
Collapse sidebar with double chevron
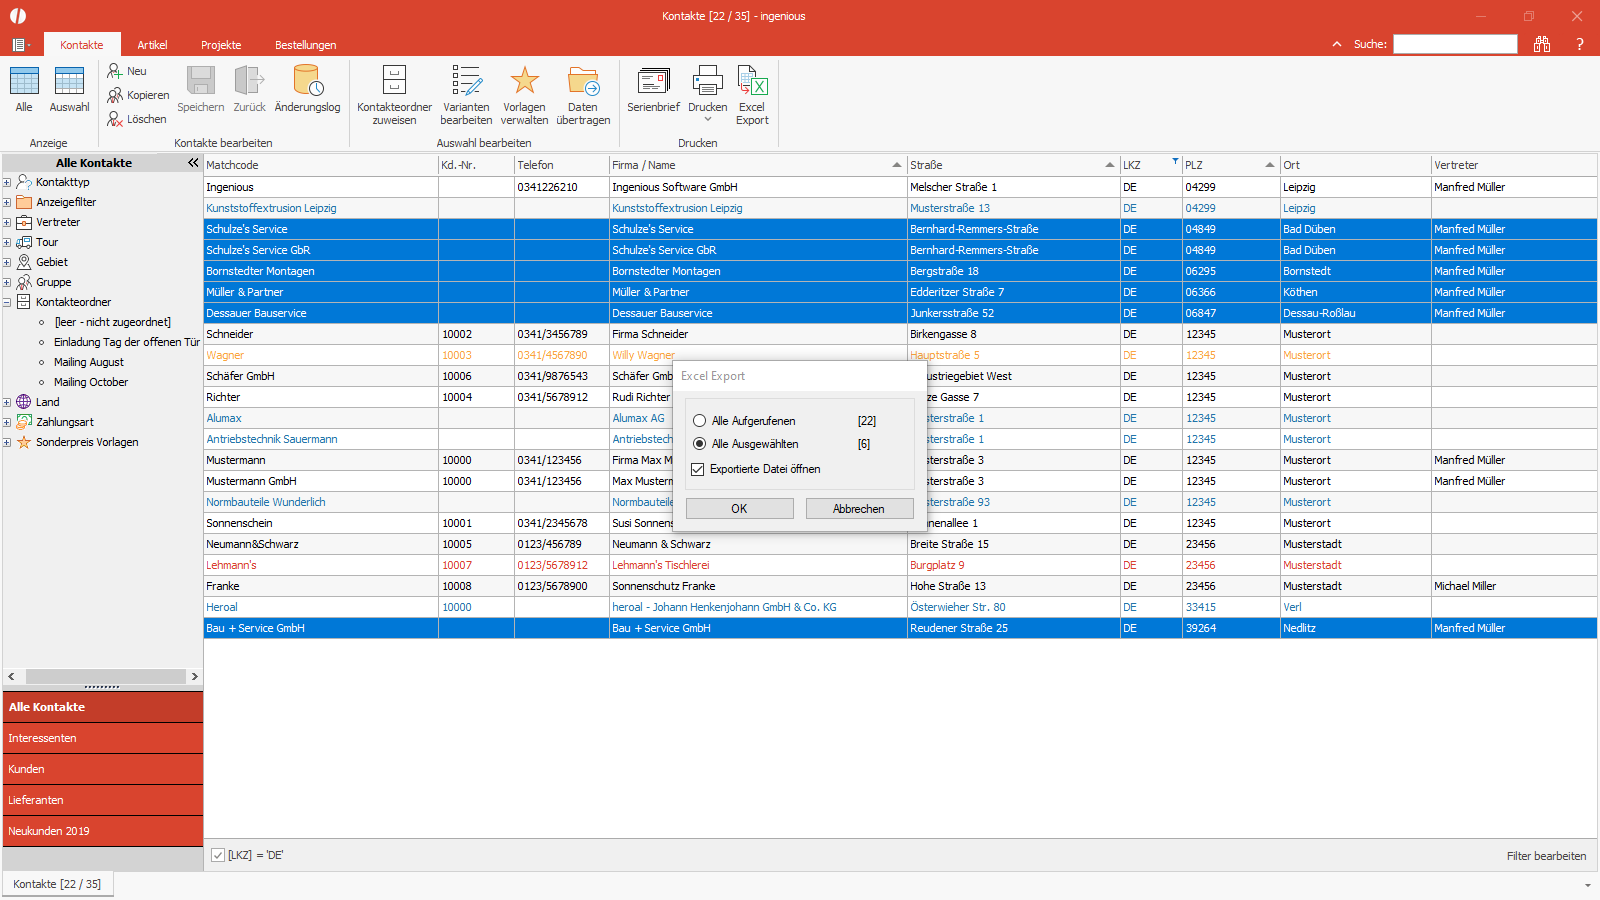pos(193,163)
